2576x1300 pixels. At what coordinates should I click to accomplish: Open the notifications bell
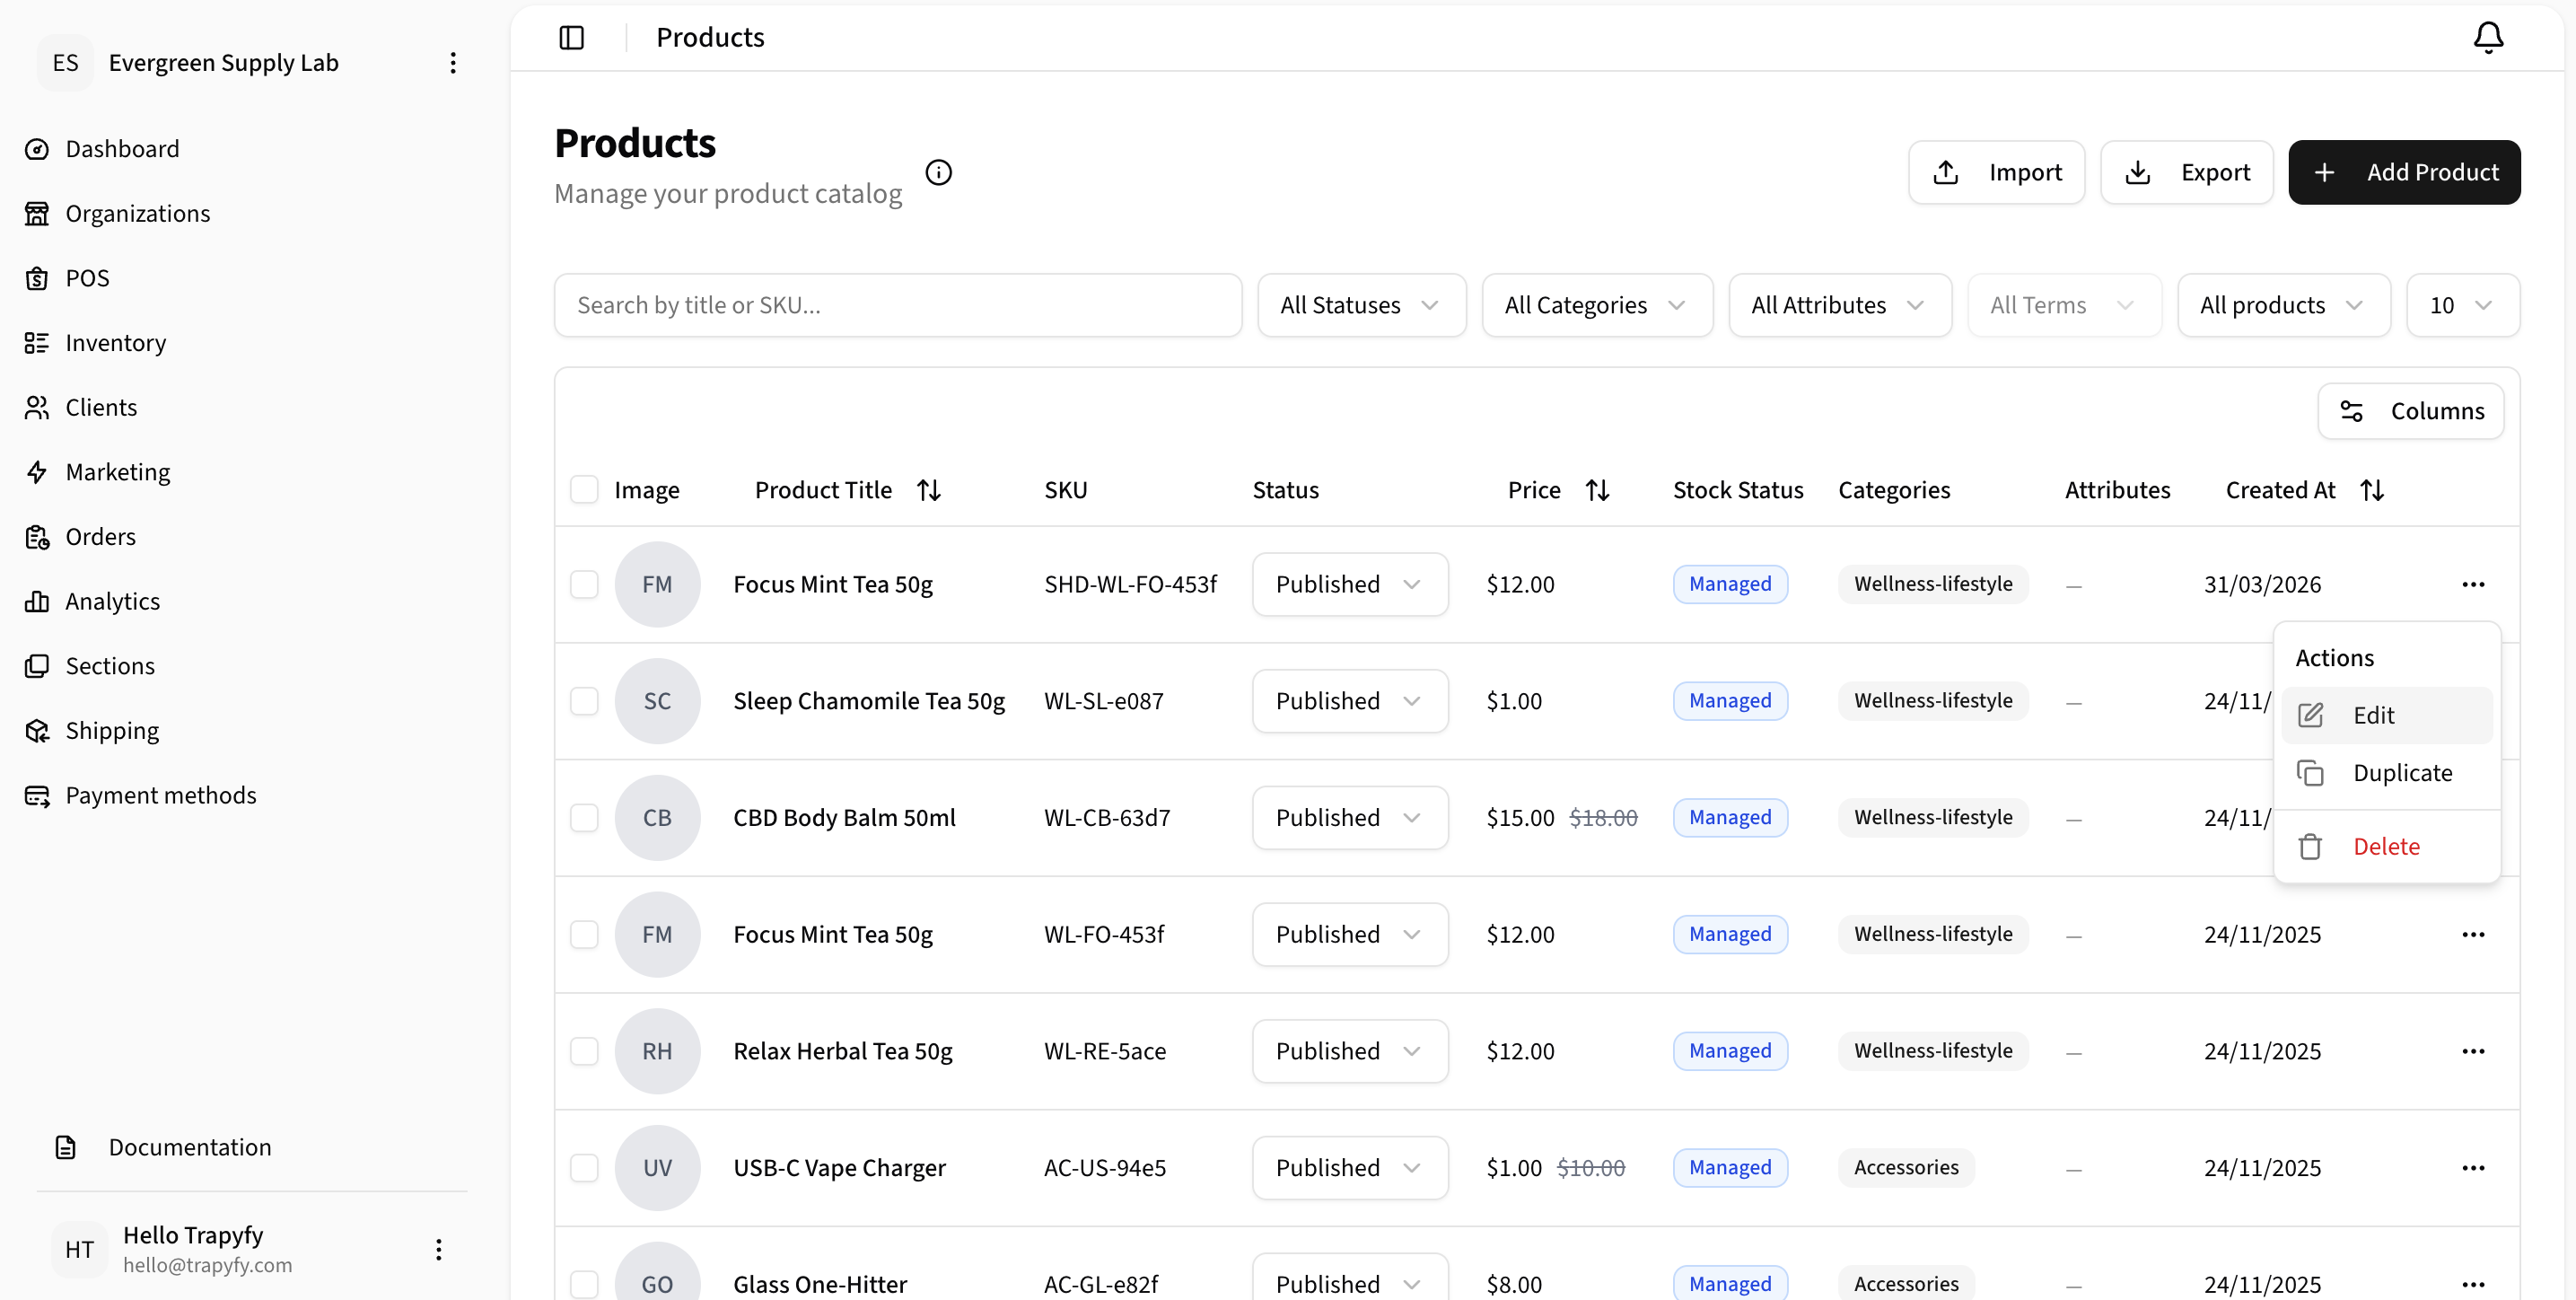tap(2488, 37)
